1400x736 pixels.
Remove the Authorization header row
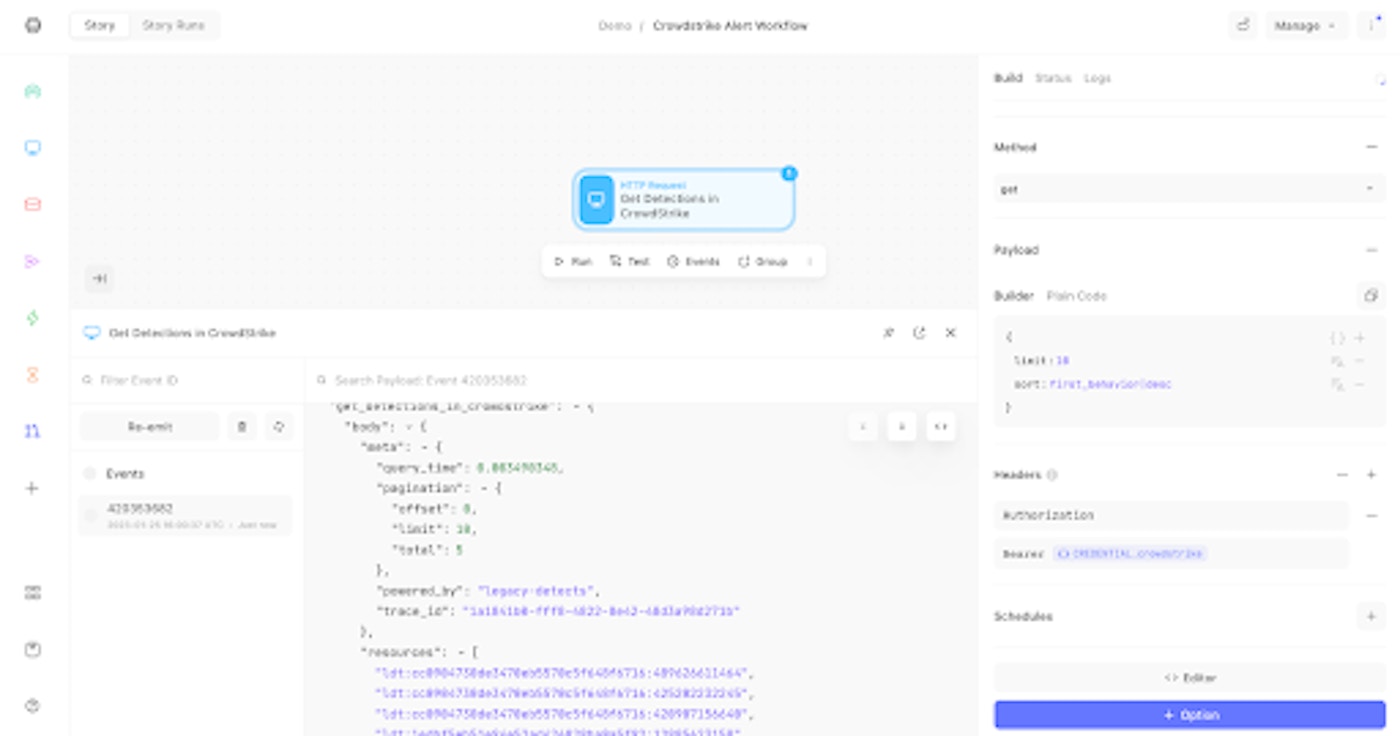[x=1371, y=516]
